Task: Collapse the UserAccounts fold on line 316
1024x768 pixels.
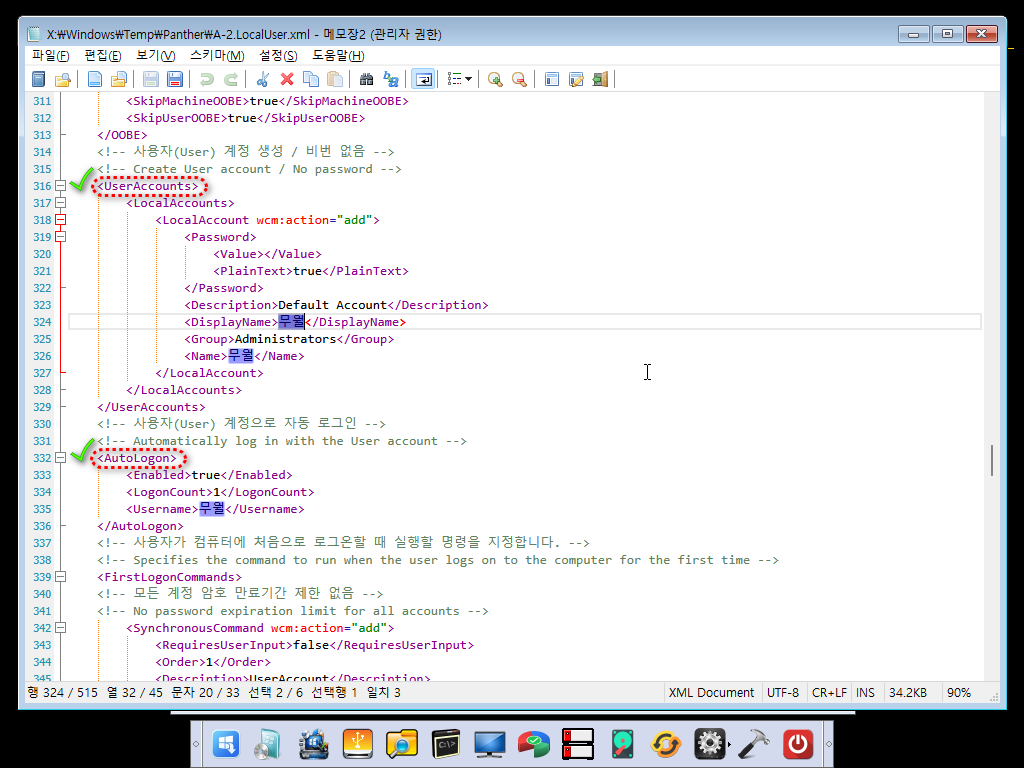Action: (61, 186)
